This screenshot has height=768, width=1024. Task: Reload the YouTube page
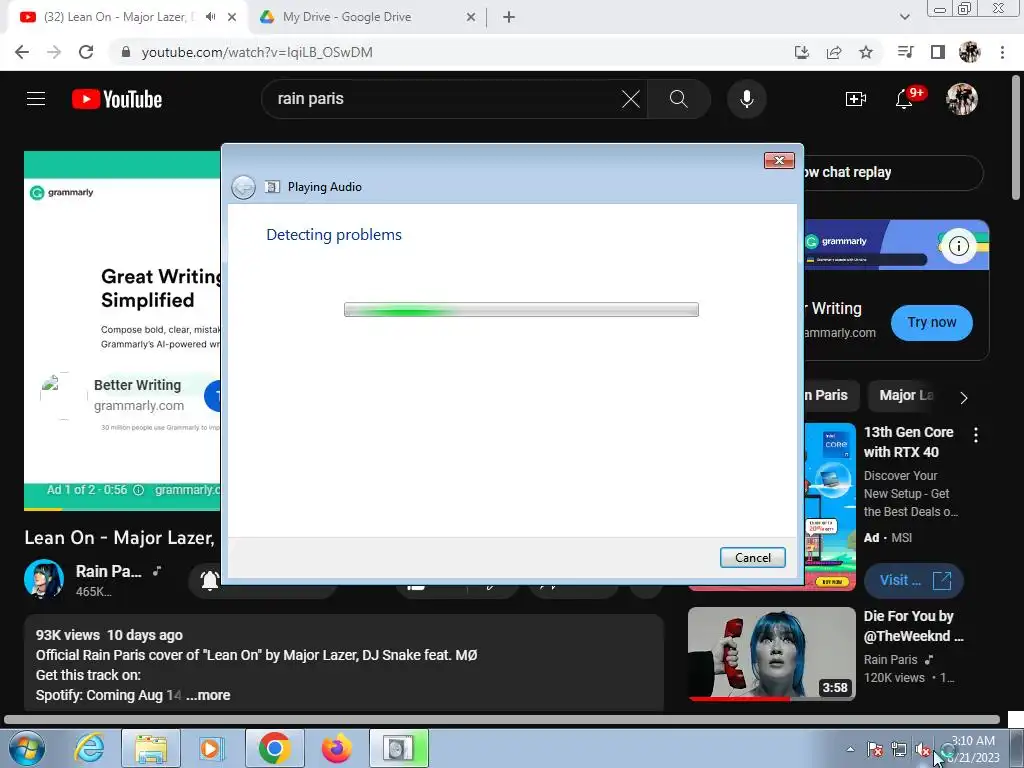86,52
